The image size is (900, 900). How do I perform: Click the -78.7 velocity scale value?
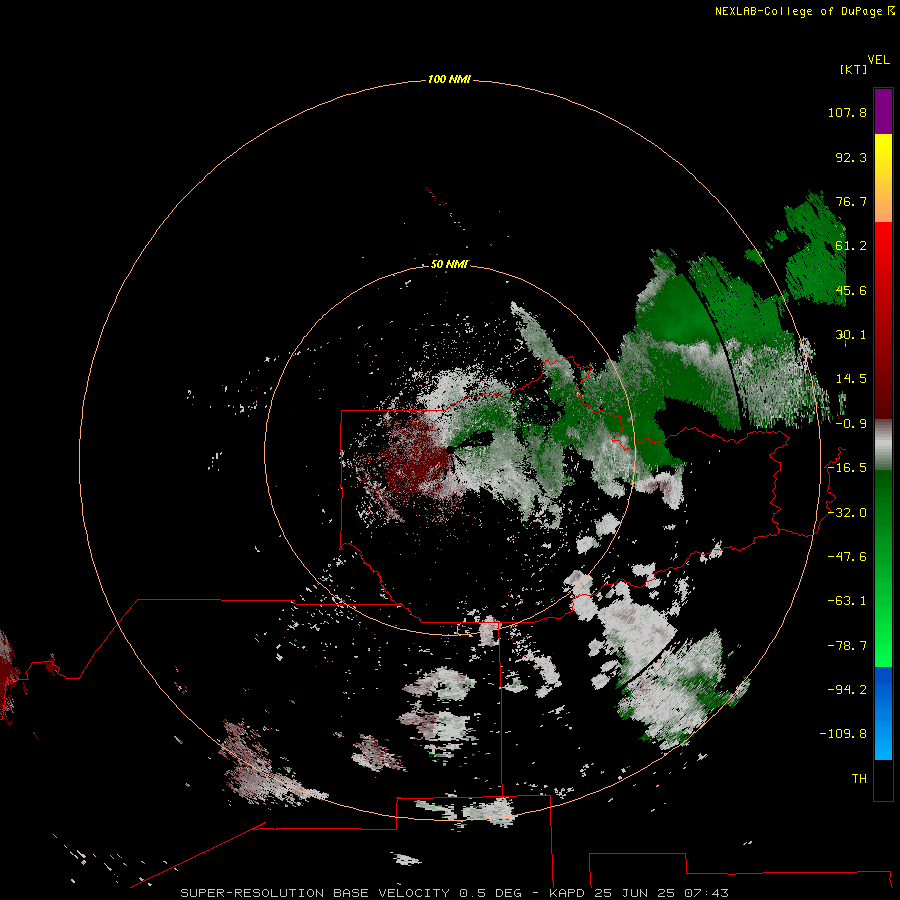(847, 646)
